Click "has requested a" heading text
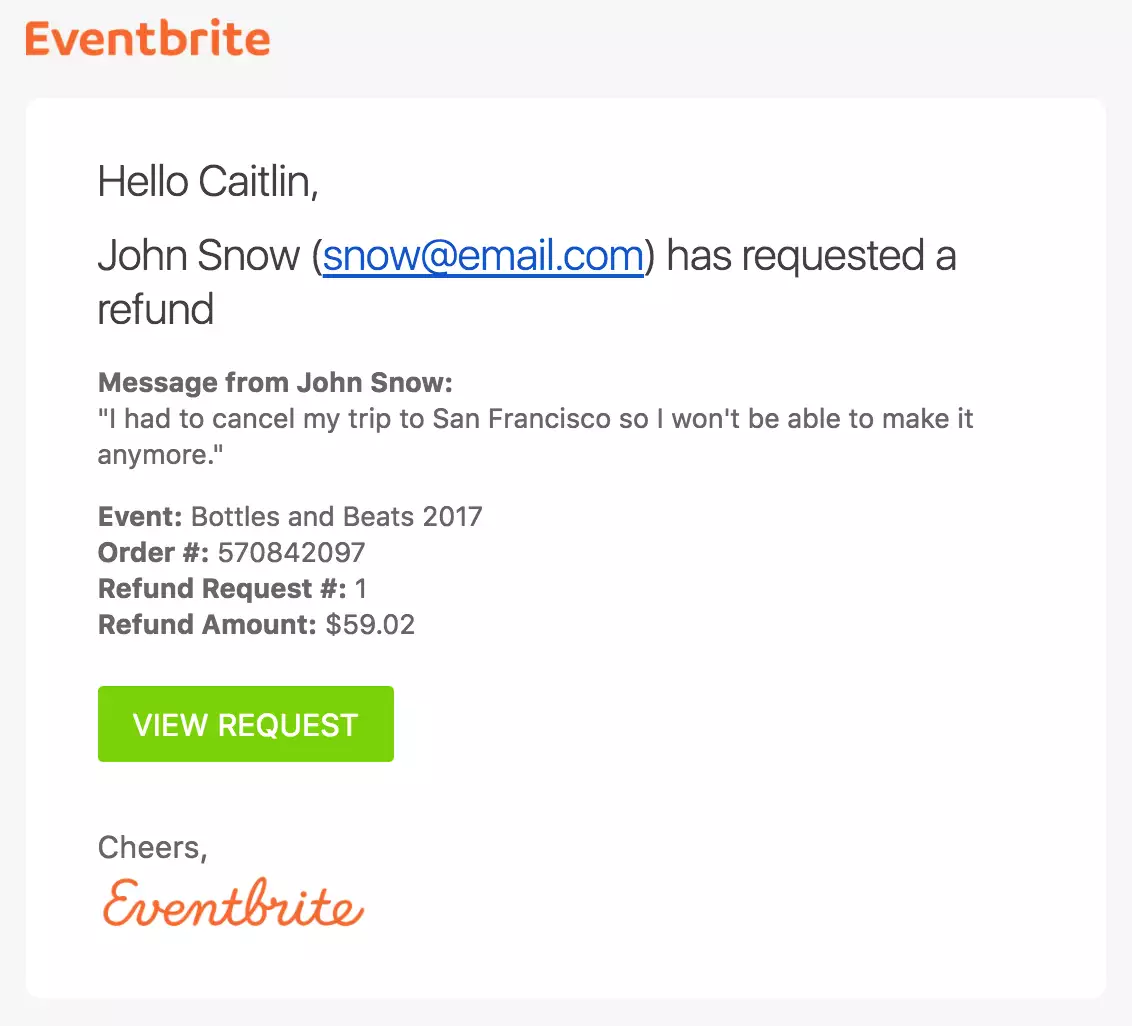This screenshot has height=1026, width=1132. 811,256
